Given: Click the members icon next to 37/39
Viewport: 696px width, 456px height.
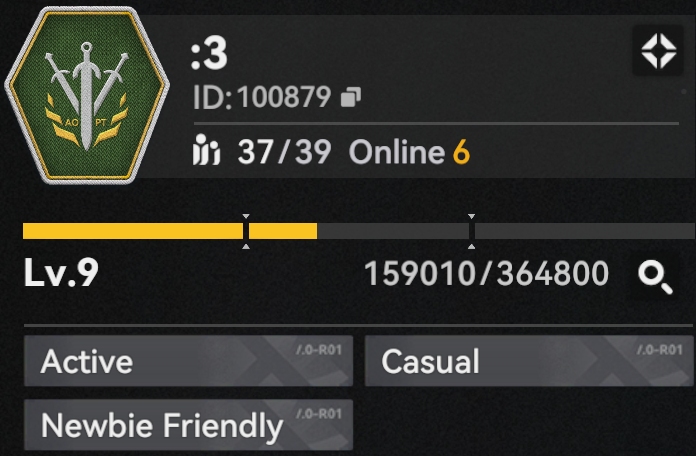Looking at the screenshot, I should (206, 150).
